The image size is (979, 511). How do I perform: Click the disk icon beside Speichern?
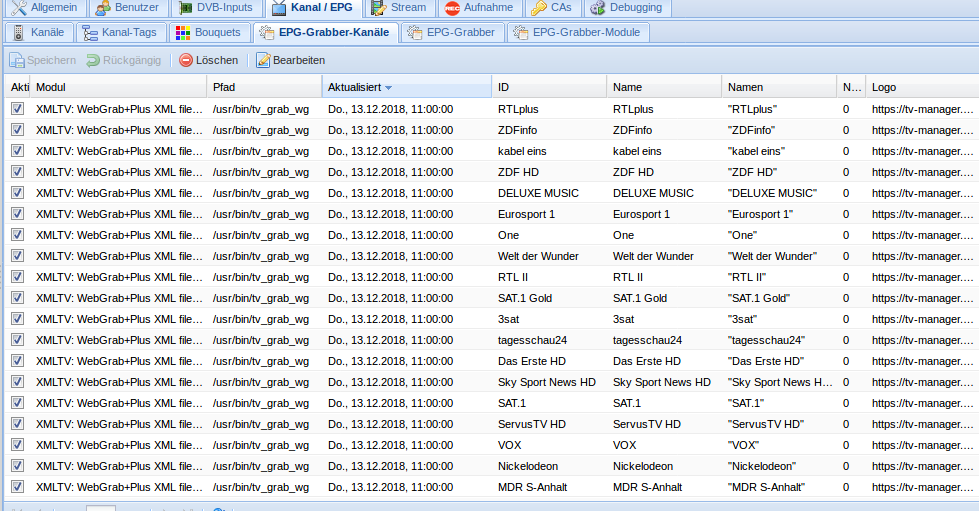17,60
